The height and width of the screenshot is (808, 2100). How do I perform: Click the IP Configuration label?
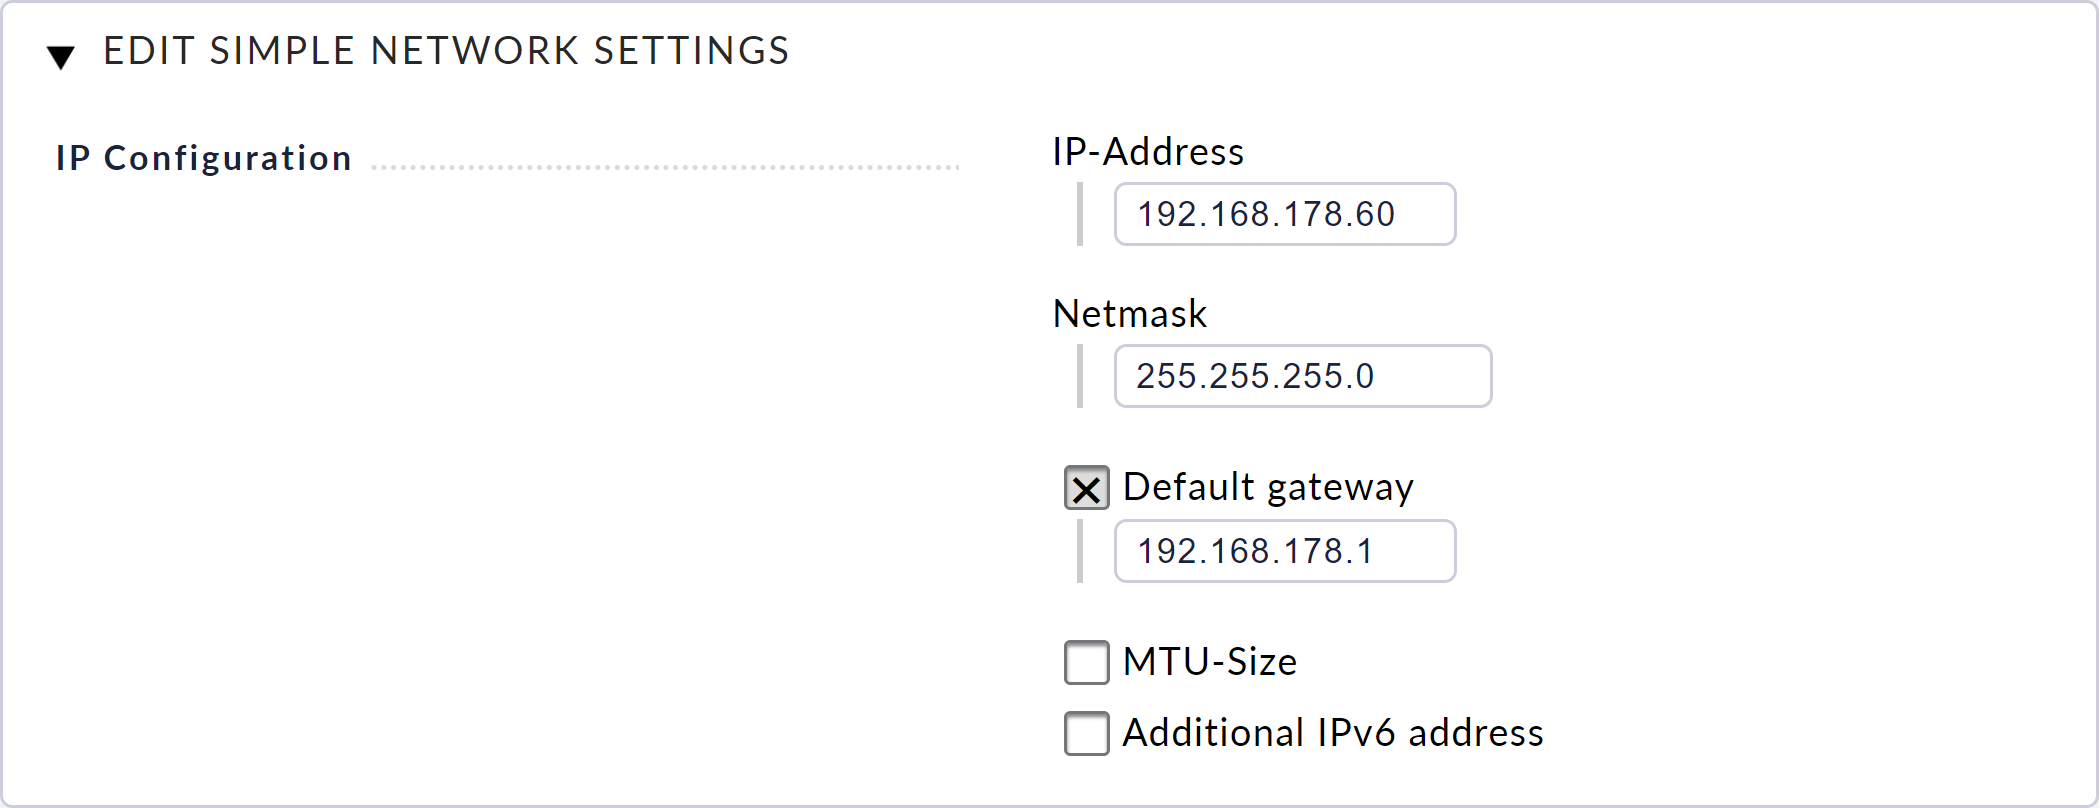pyautogui.click(x=204, y=157)
